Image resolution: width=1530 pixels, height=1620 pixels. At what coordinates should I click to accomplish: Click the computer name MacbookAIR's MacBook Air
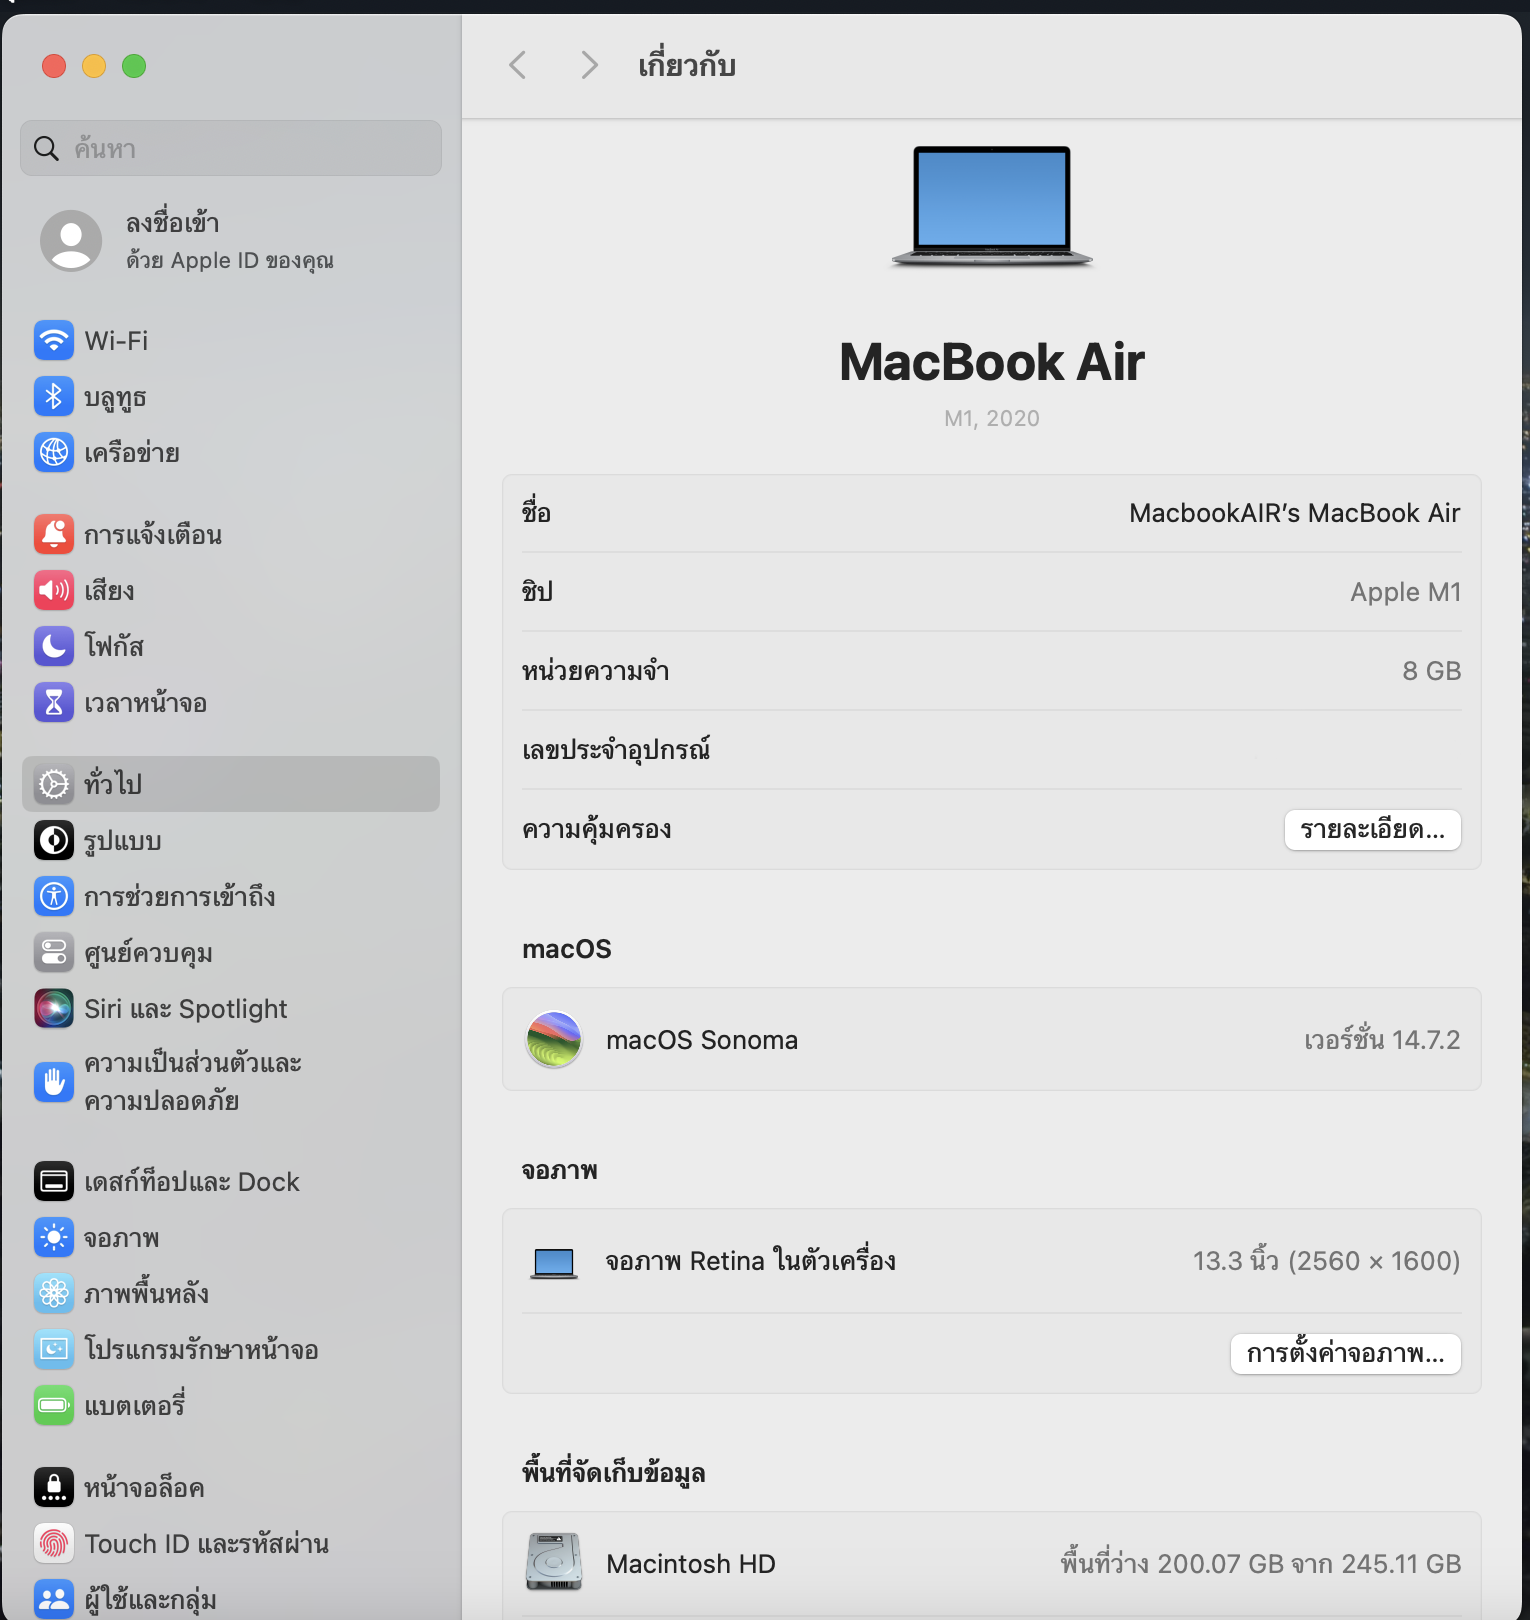pyautogui.click(x=1295, y=513)
